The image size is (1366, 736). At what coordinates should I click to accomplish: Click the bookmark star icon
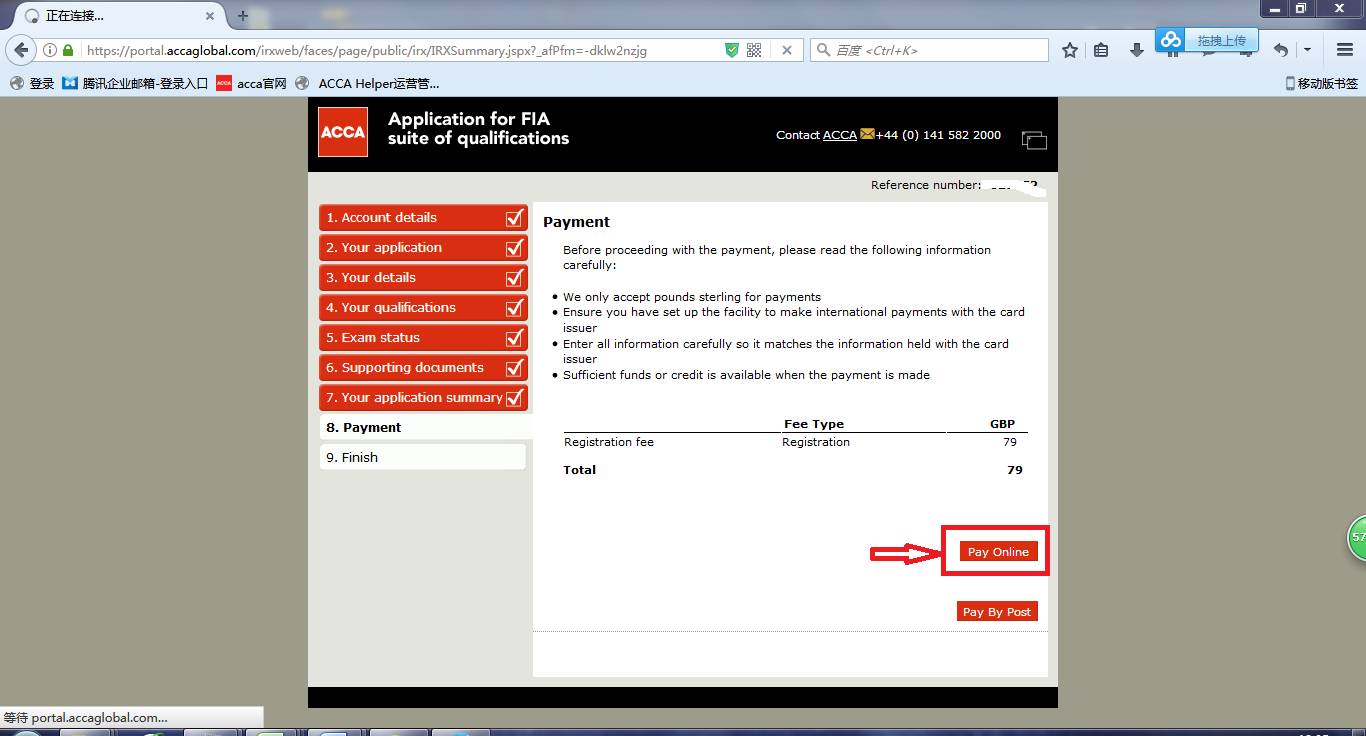click(1070, 50)
